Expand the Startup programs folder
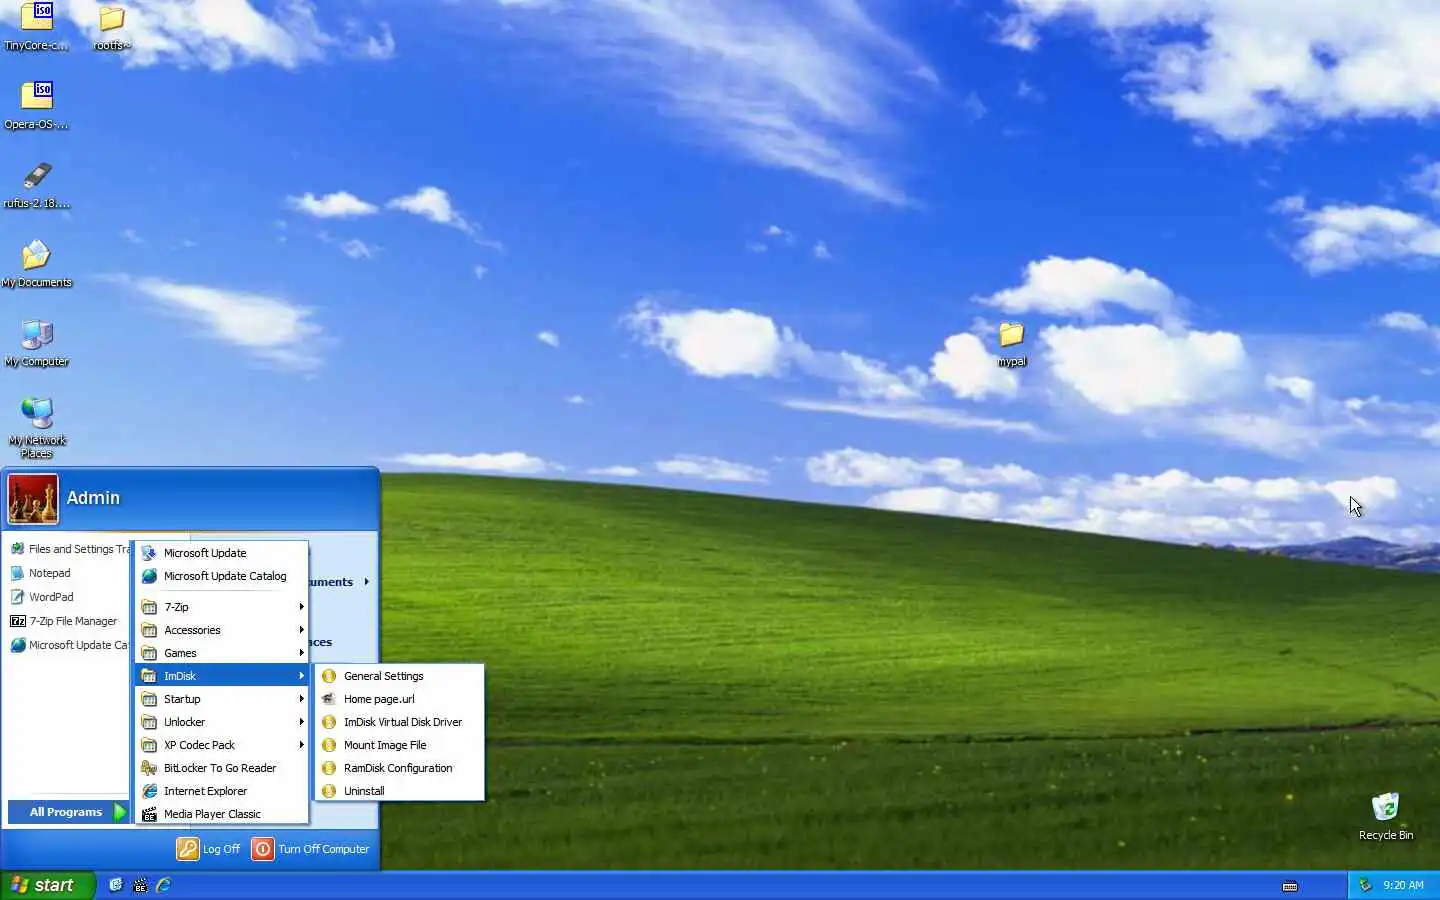Image resolution: width=1440 pixels, height=900 pixels. [222, 699]
